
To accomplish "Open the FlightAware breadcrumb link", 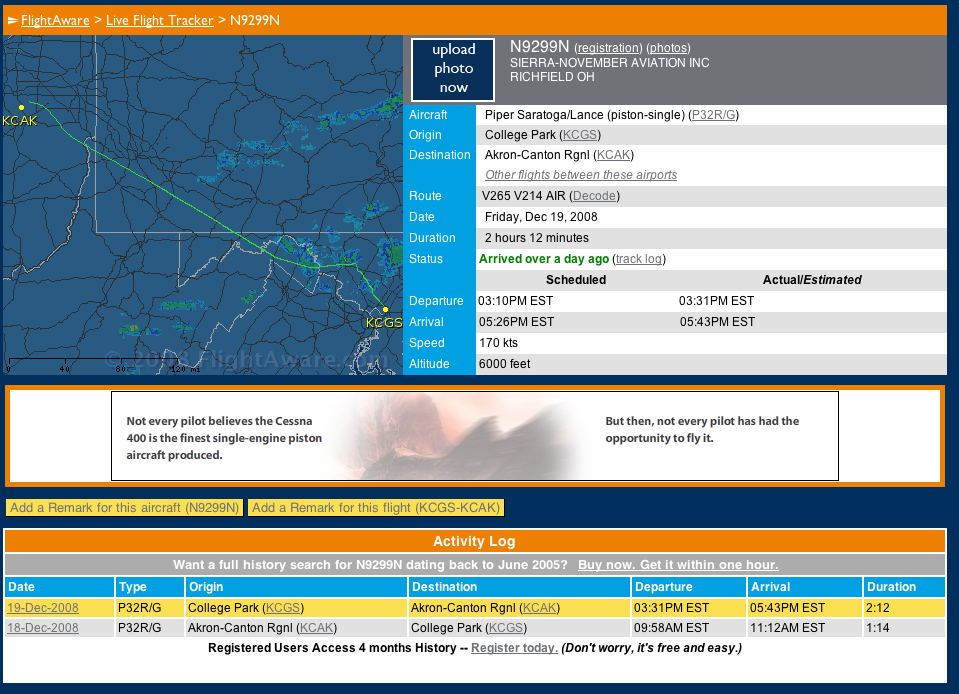I will tap(55, 20).
